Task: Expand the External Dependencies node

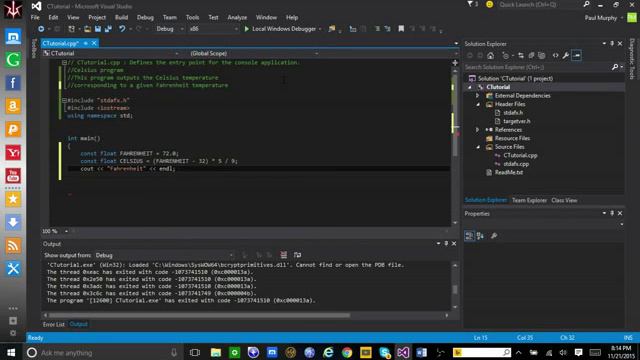Action: coord(477,96)
